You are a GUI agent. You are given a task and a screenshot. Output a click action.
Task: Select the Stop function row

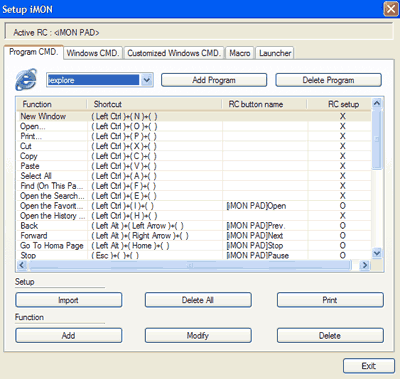click(194, 255)
